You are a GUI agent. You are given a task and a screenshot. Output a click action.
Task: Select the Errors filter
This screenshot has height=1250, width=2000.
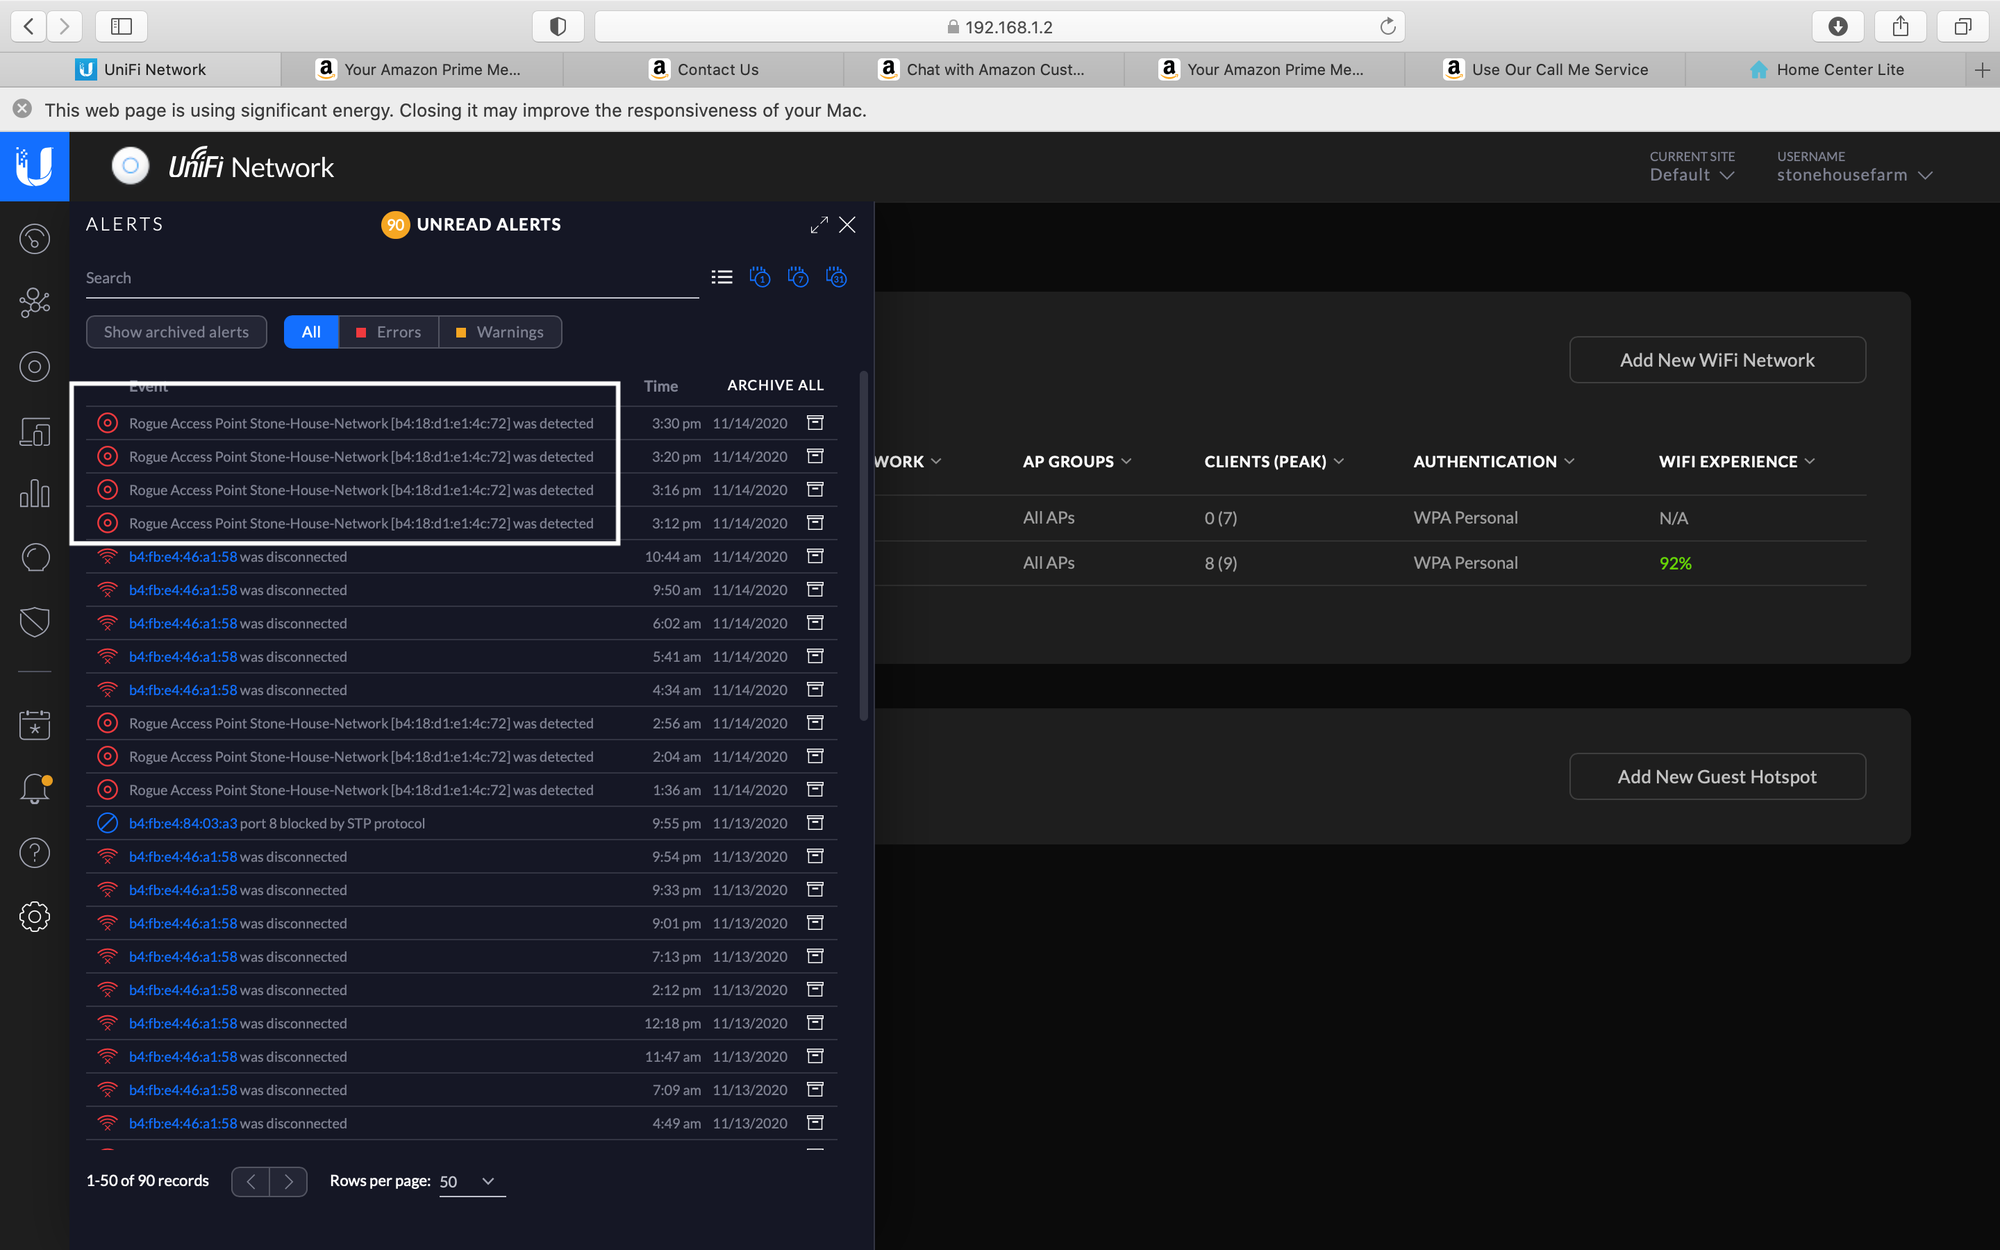coord(389,332)
